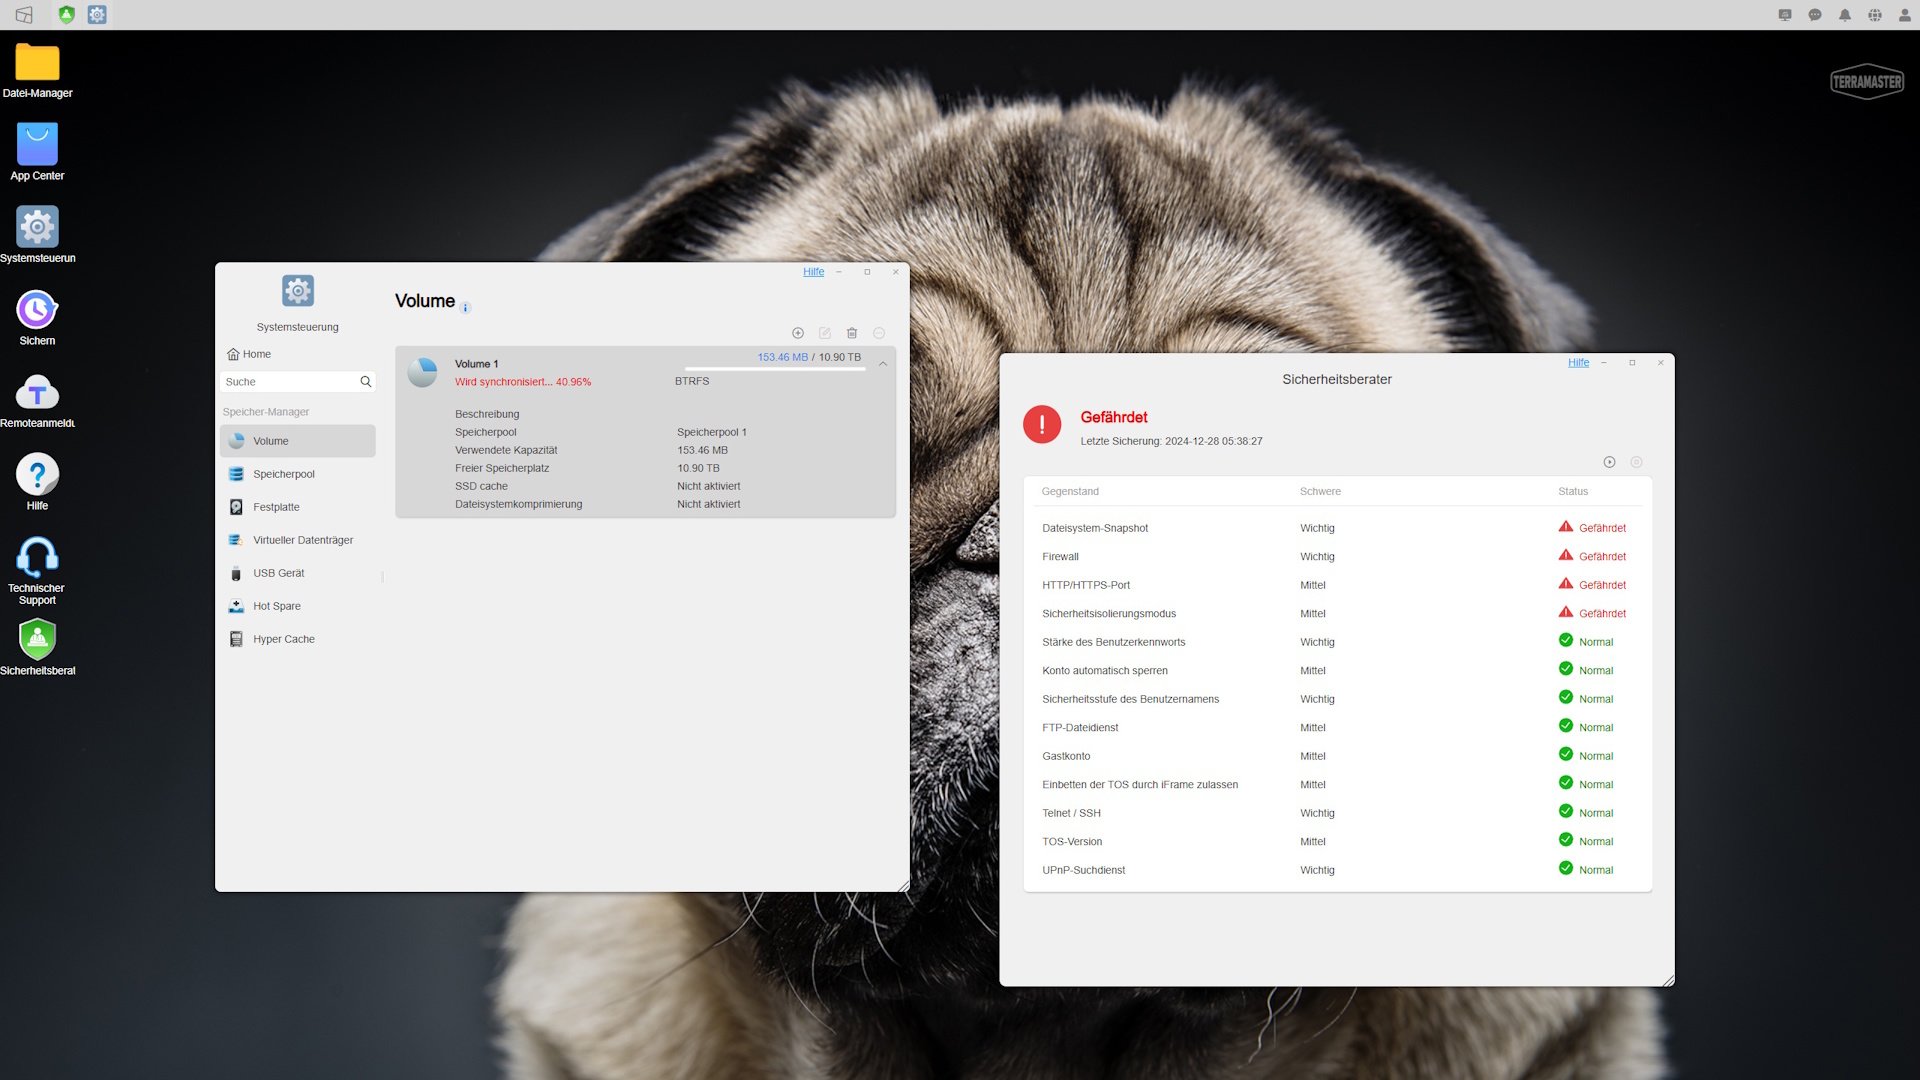Click the Volume info icon
The height and width of the screenshot is (1080, 1920).
coord(466,308)
